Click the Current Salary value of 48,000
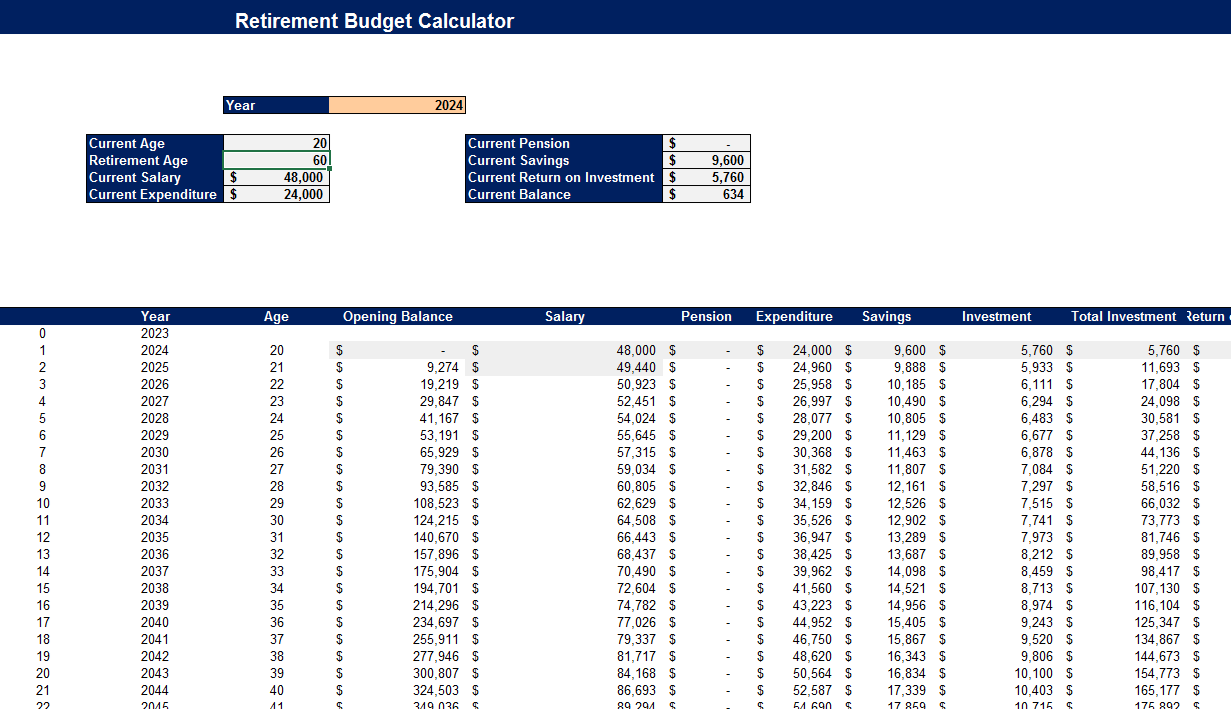 (x=277, y=177)
